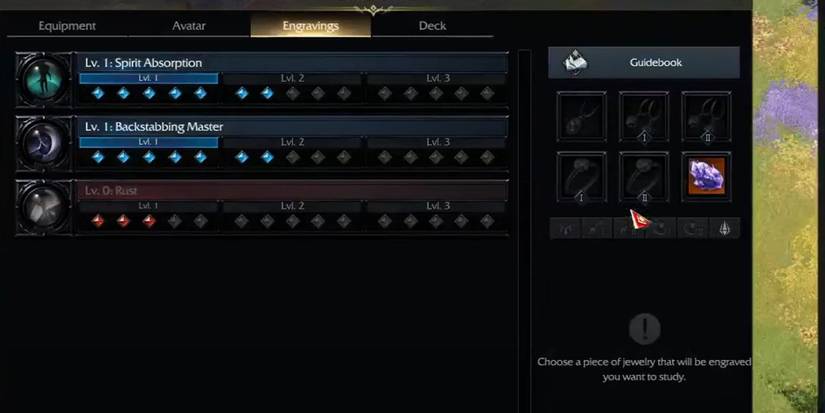Select the Rust engraving icon
The height and width of the screenshot is (413, 825).
pyautogui.click(x=44, y=207)
